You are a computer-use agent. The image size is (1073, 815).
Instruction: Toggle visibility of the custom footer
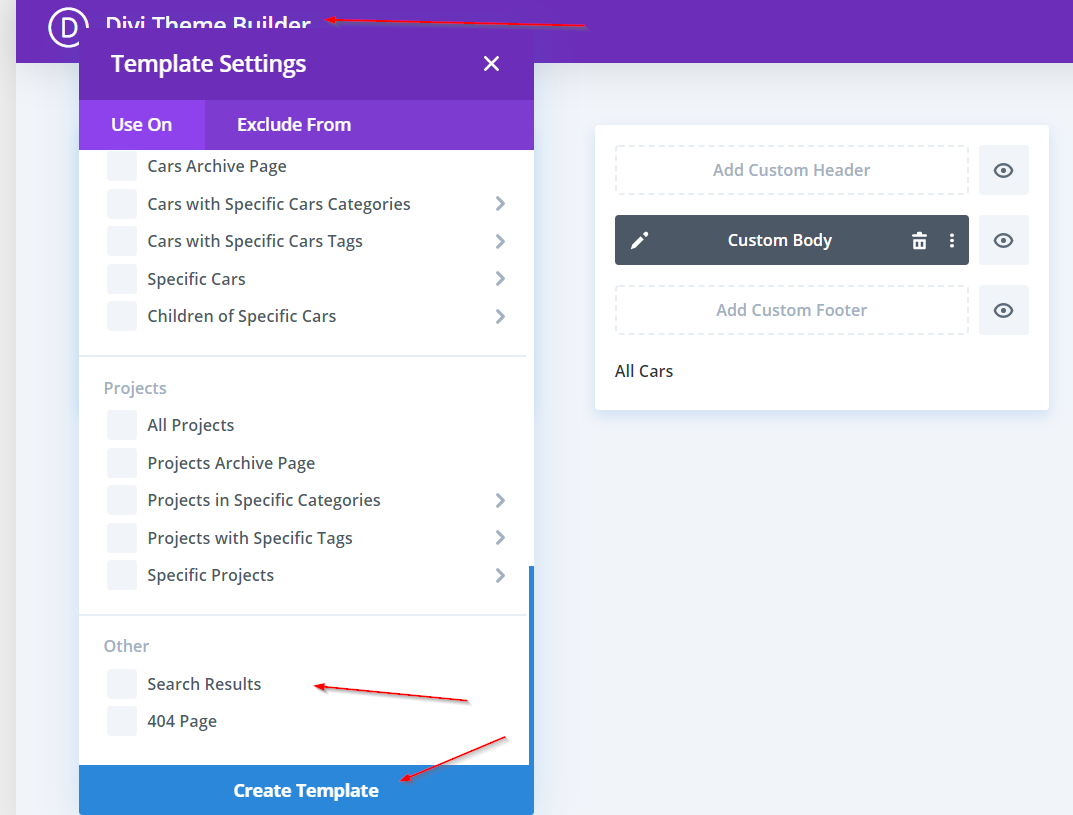click(x=1003, y=310)
